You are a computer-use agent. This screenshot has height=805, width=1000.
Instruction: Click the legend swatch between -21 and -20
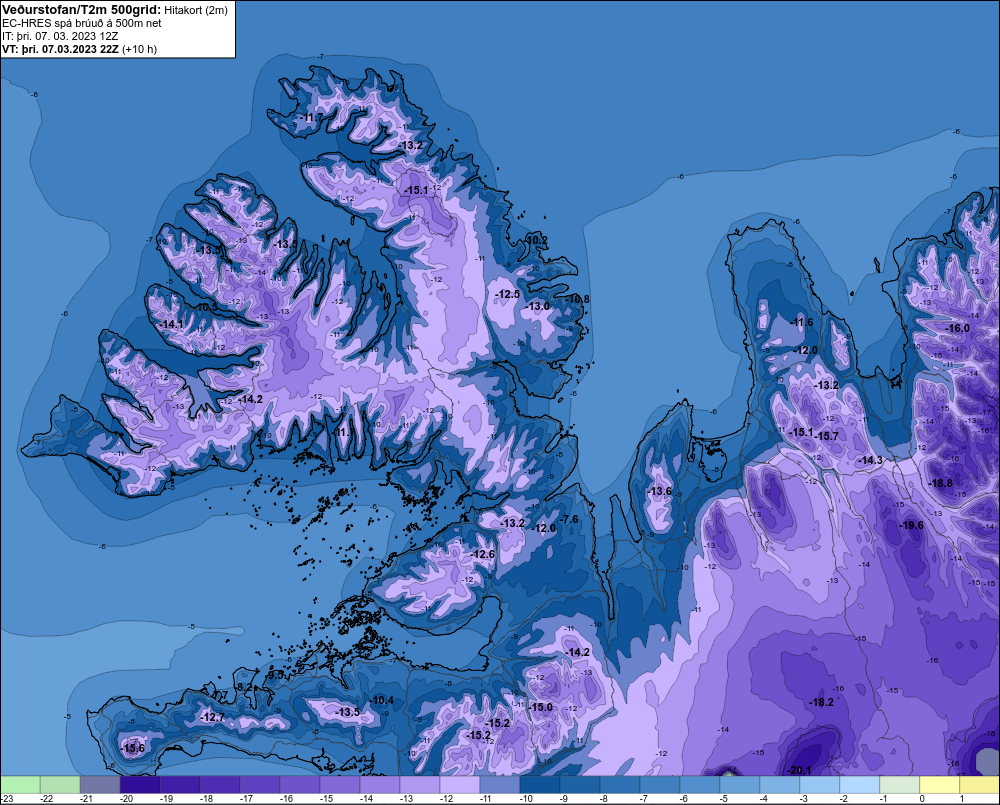100,784
